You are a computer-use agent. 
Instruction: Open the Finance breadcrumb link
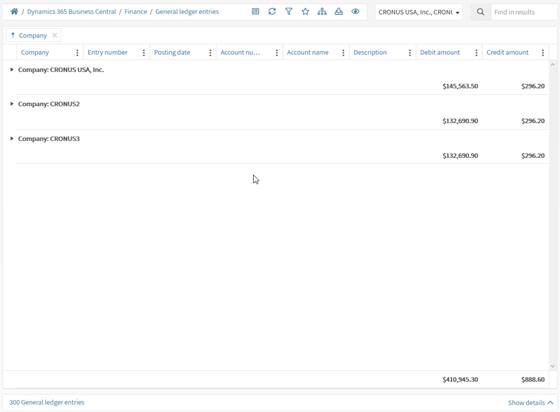tap(136, 11)
